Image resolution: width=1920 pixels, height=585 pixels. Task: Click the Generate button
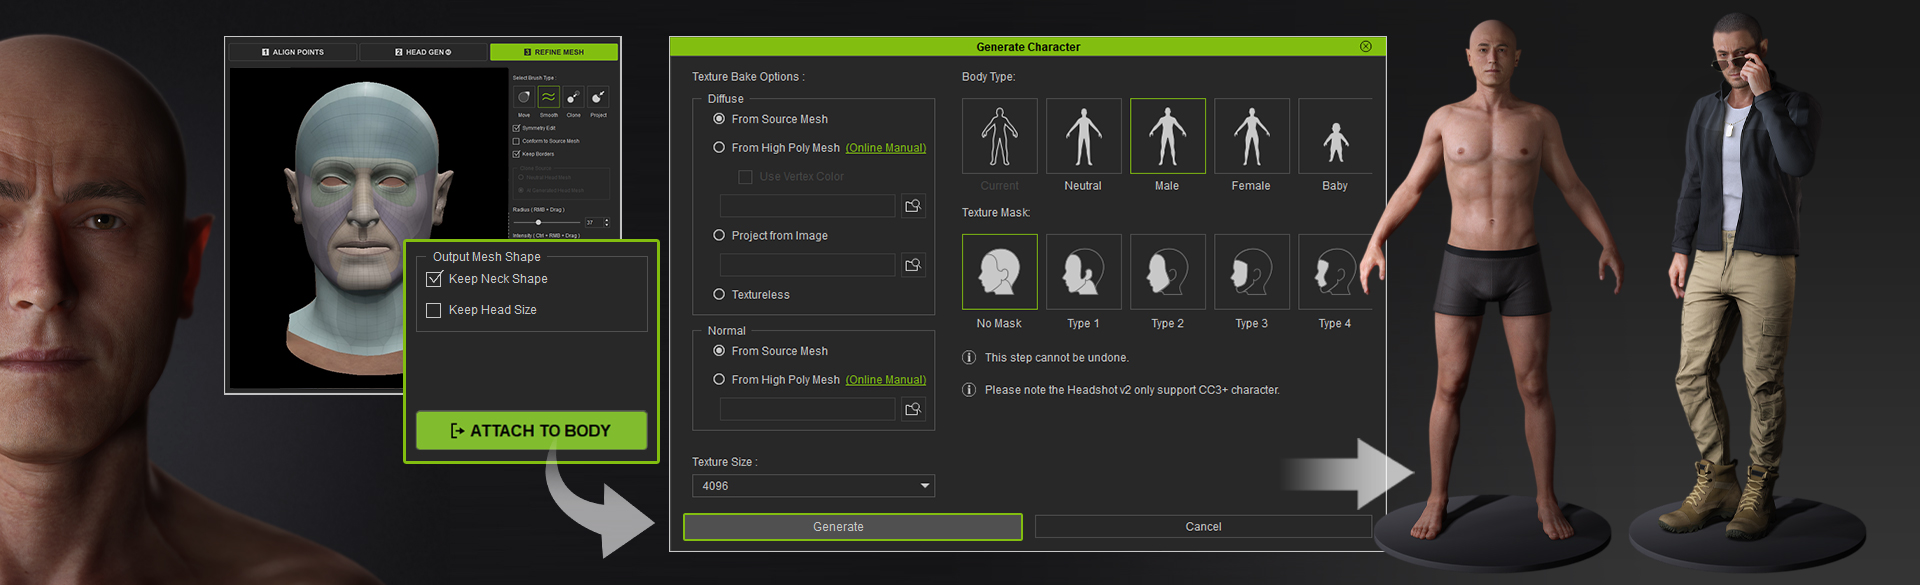pos(852,527)
